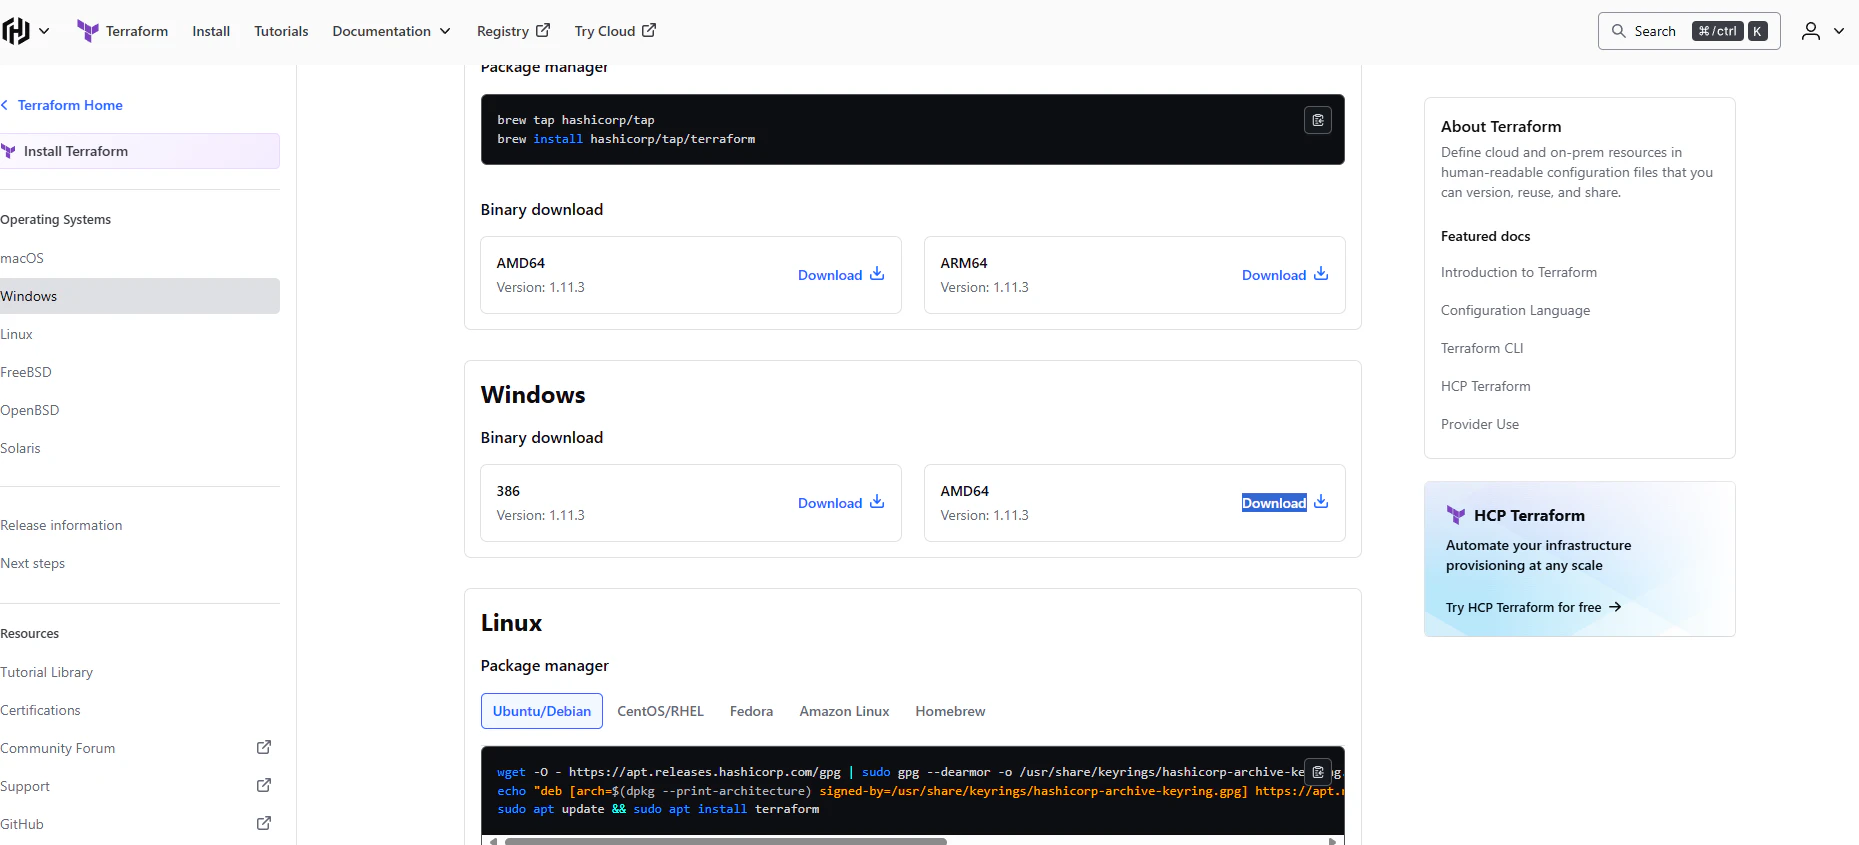1859x845 pixels.
Task: Click the user account icon
Action: [x=1811, y=31]
